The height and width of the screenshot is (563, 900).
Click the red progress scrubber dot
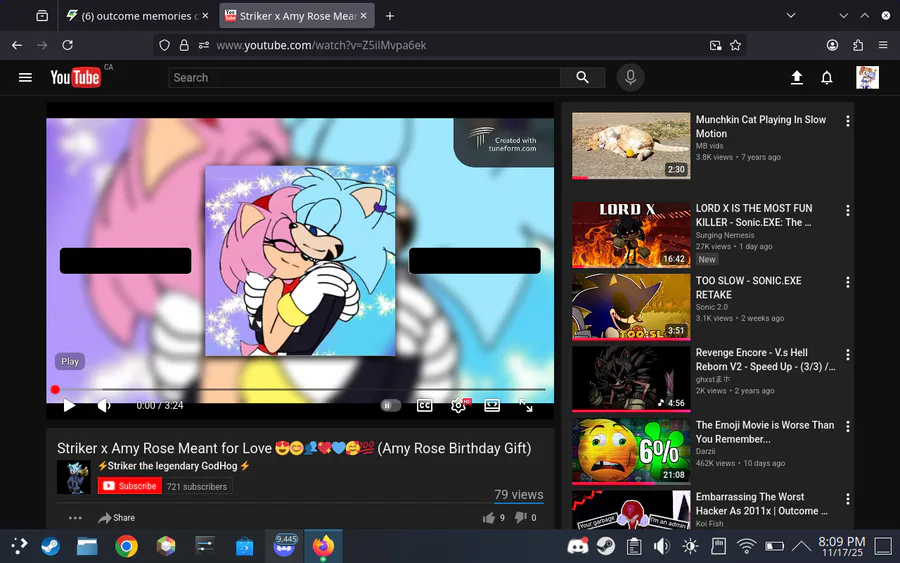point(55,390)
